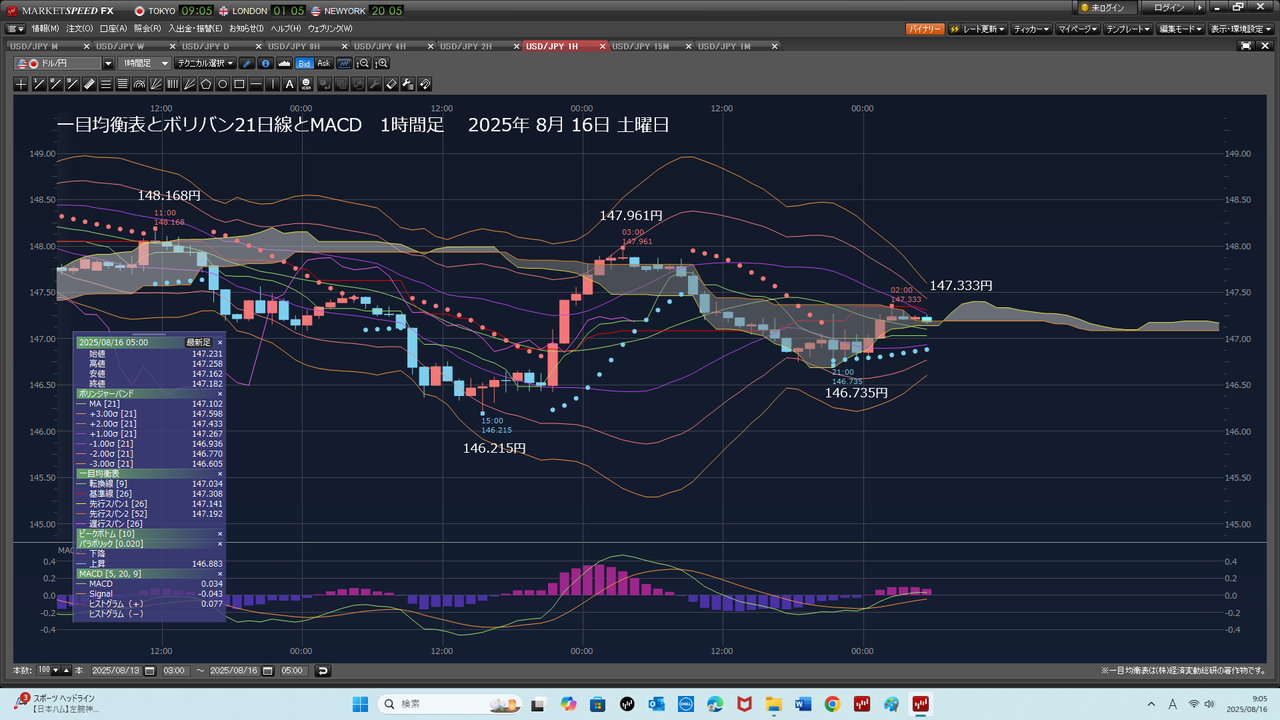Toggle the 最新足 latest-bar button
This screenshot has width=1280, height=720.
point(199,342)
